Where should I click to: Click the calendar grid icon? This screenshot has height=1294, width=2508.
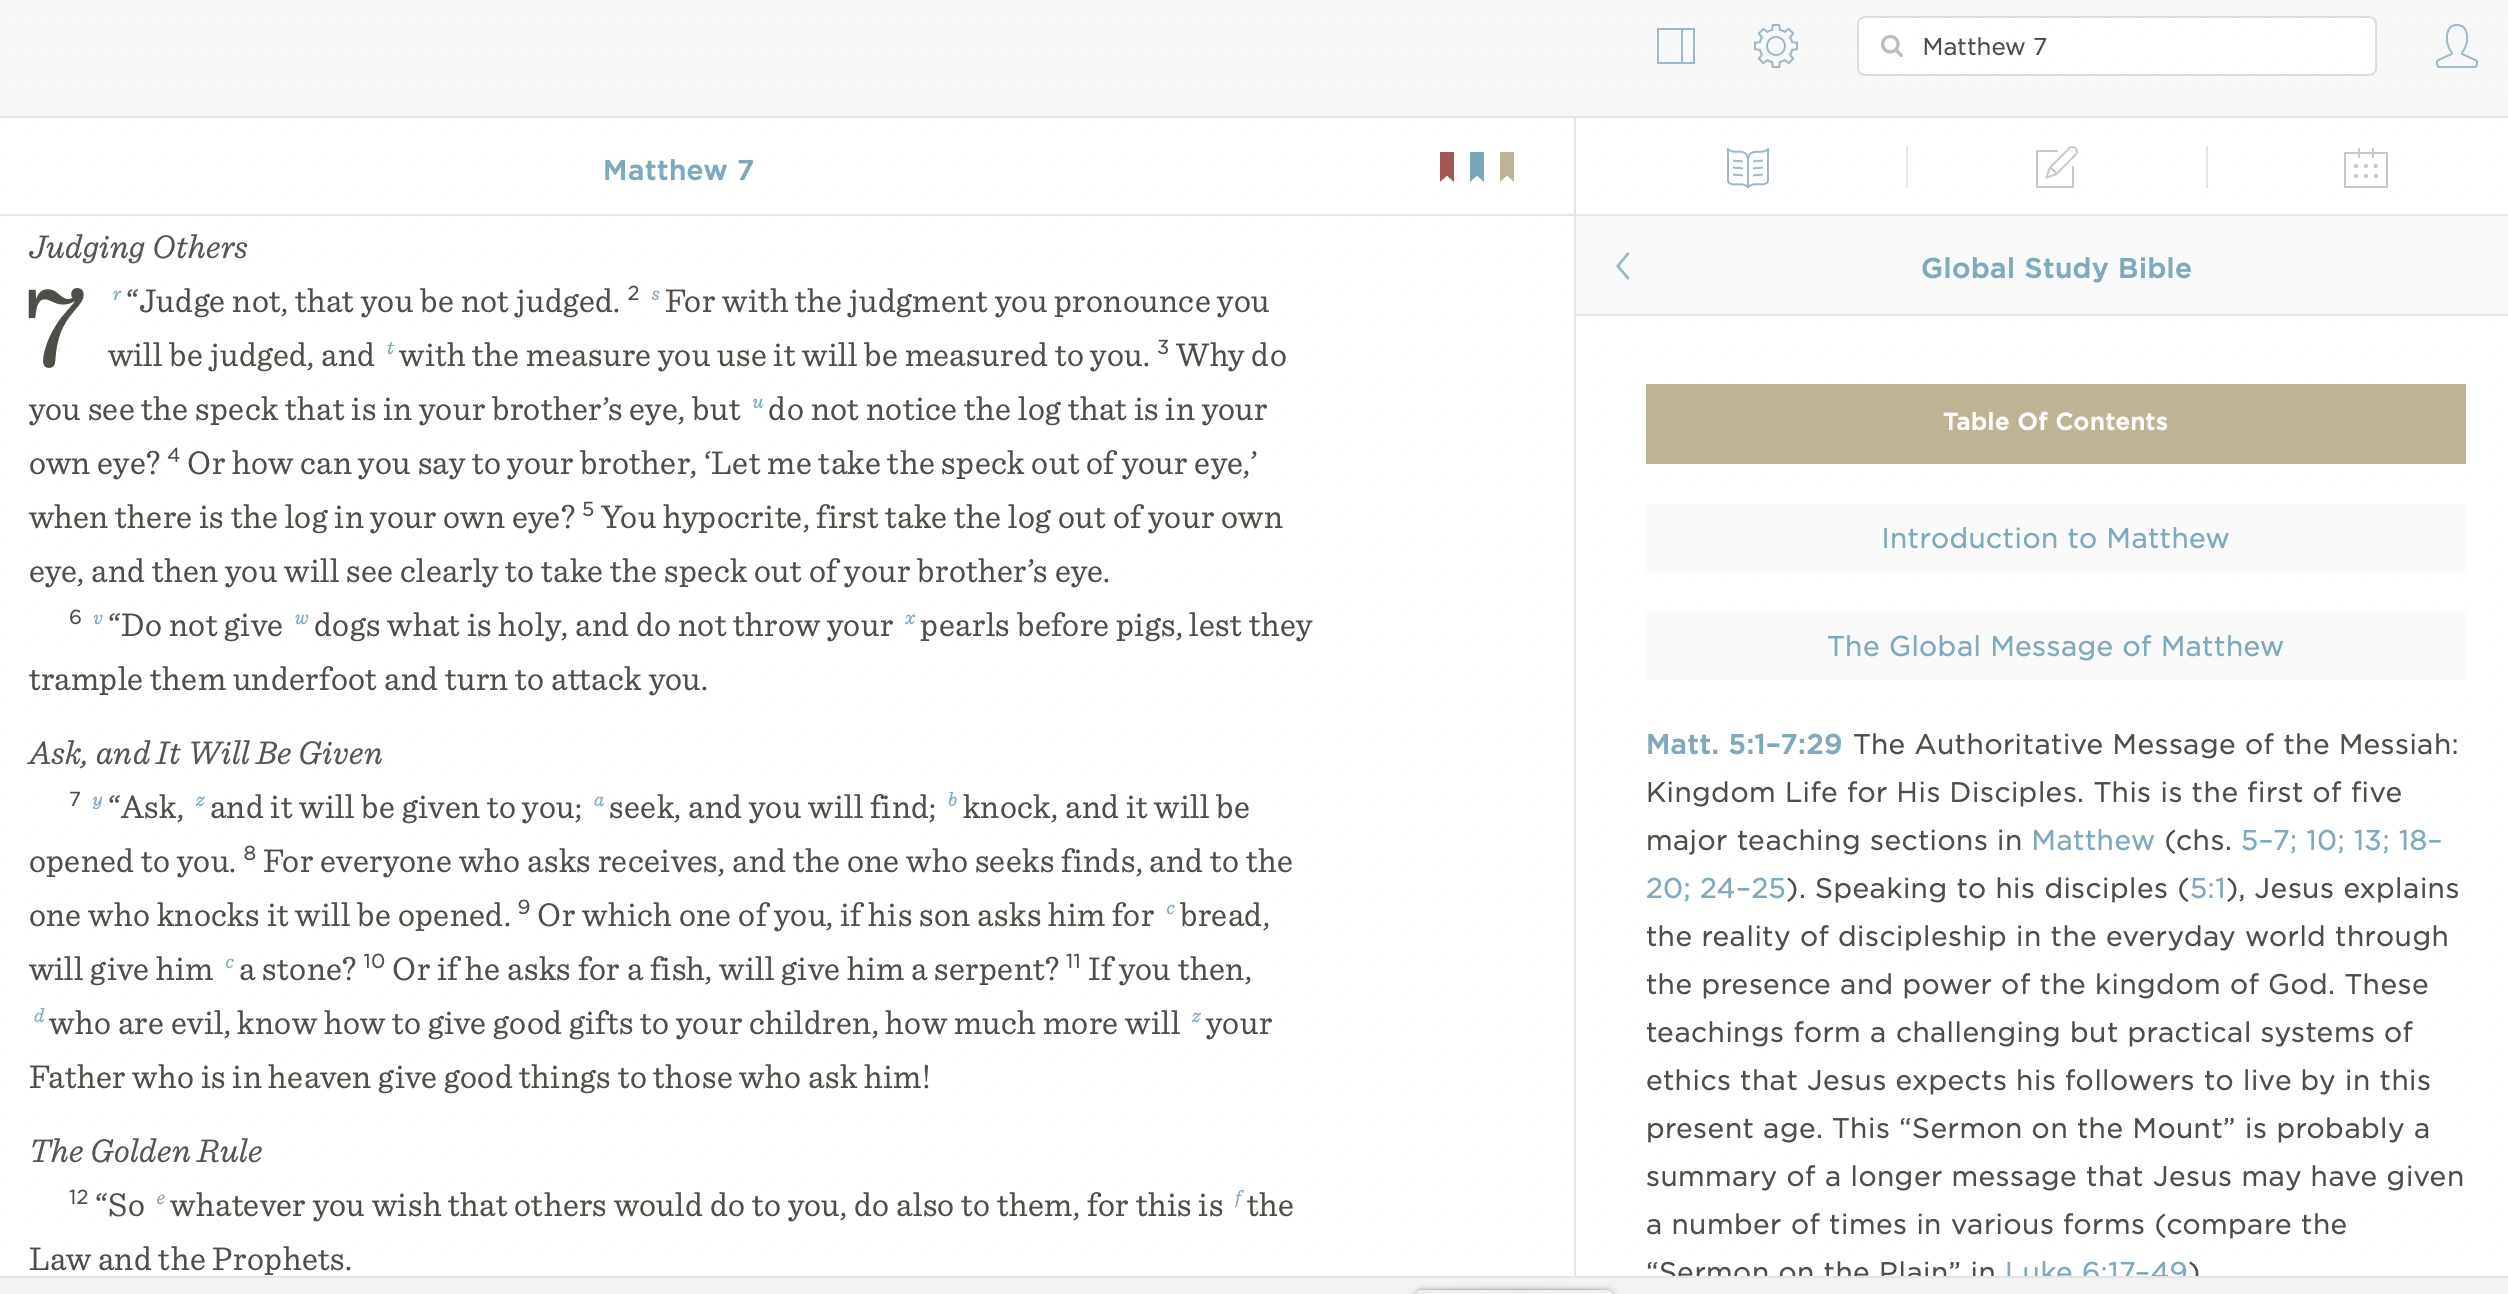tap(2364, 166)
